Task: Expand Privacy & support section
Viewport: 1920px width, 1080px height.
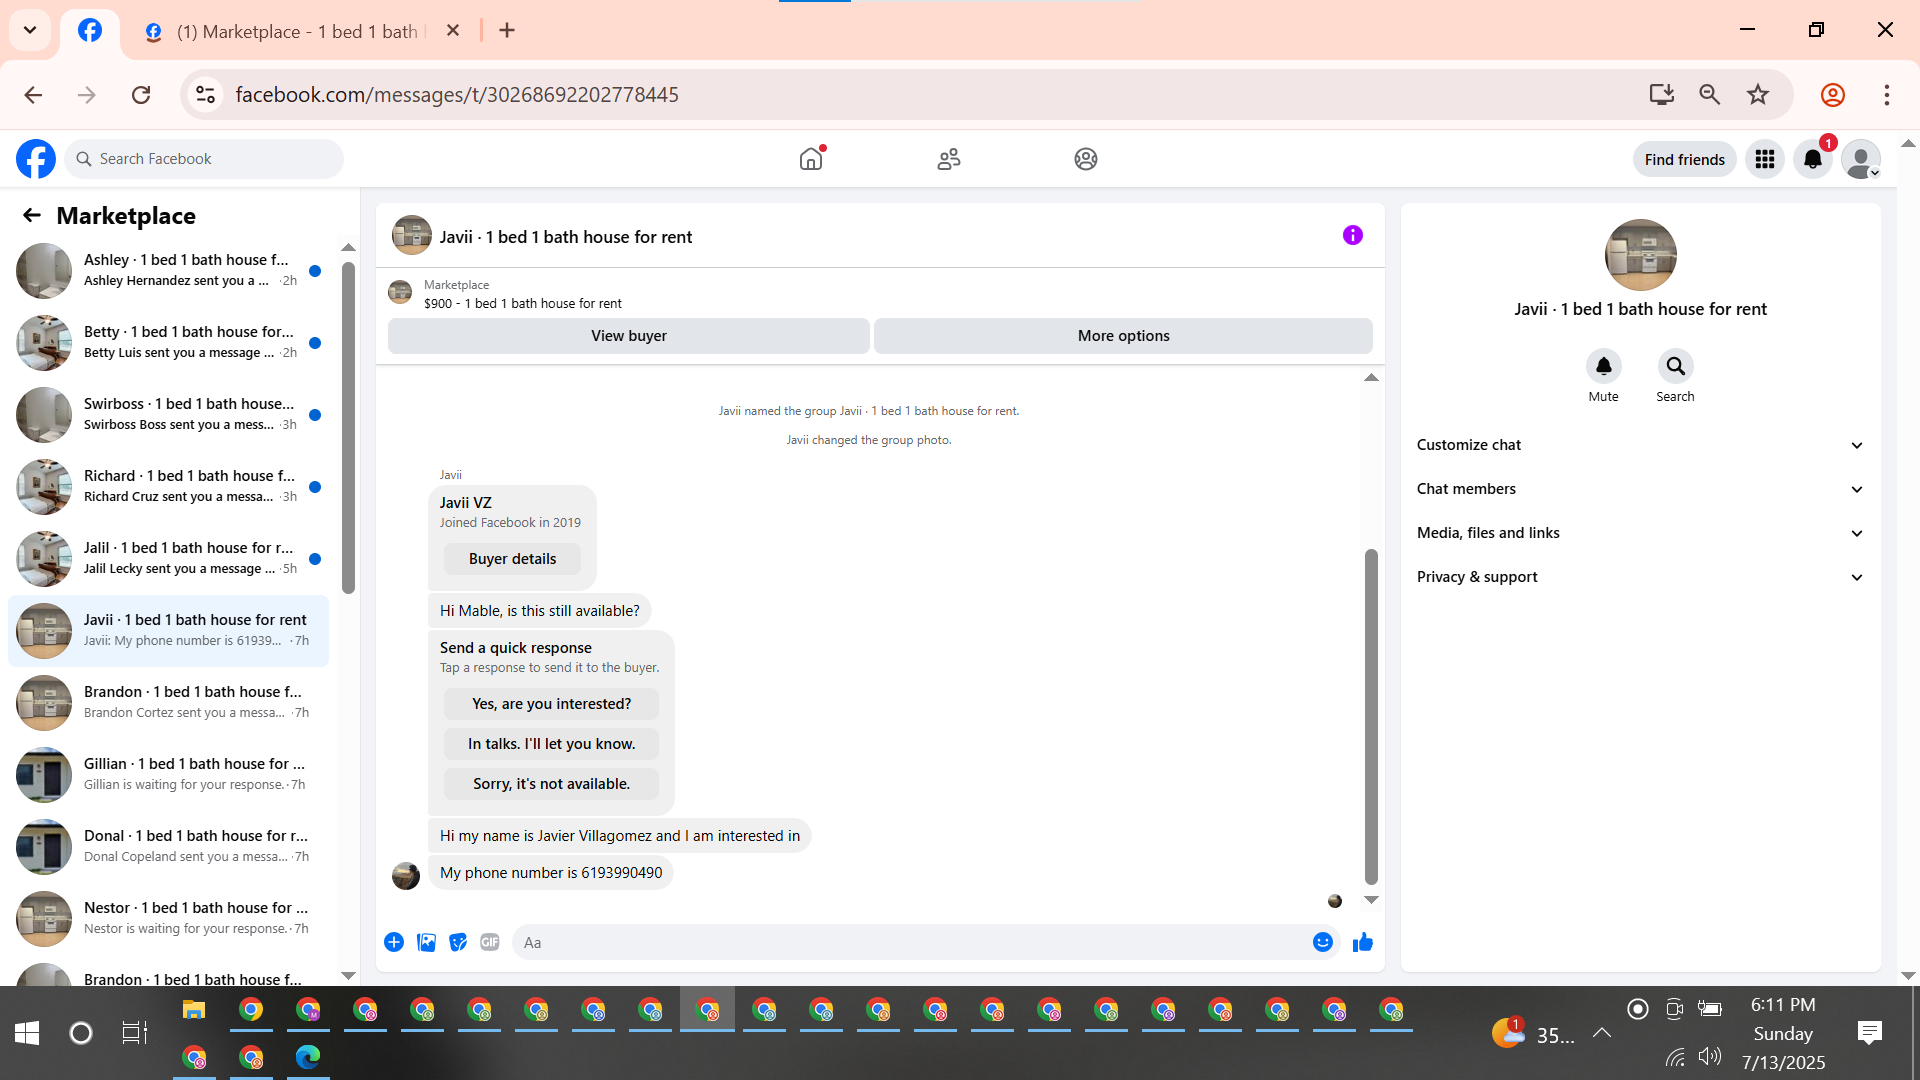Action: point(1640,577)
